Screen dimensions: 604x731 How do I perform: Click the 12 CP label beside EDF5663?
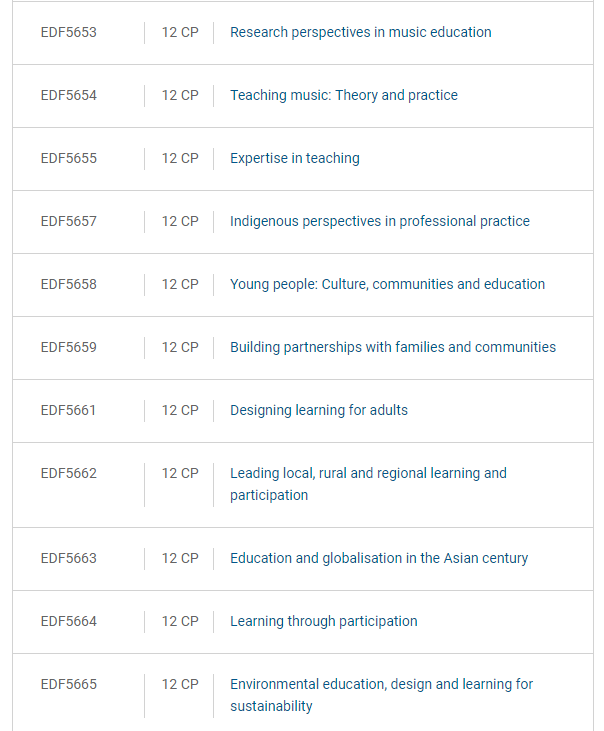pyautogui.click(x=180, y=558)
